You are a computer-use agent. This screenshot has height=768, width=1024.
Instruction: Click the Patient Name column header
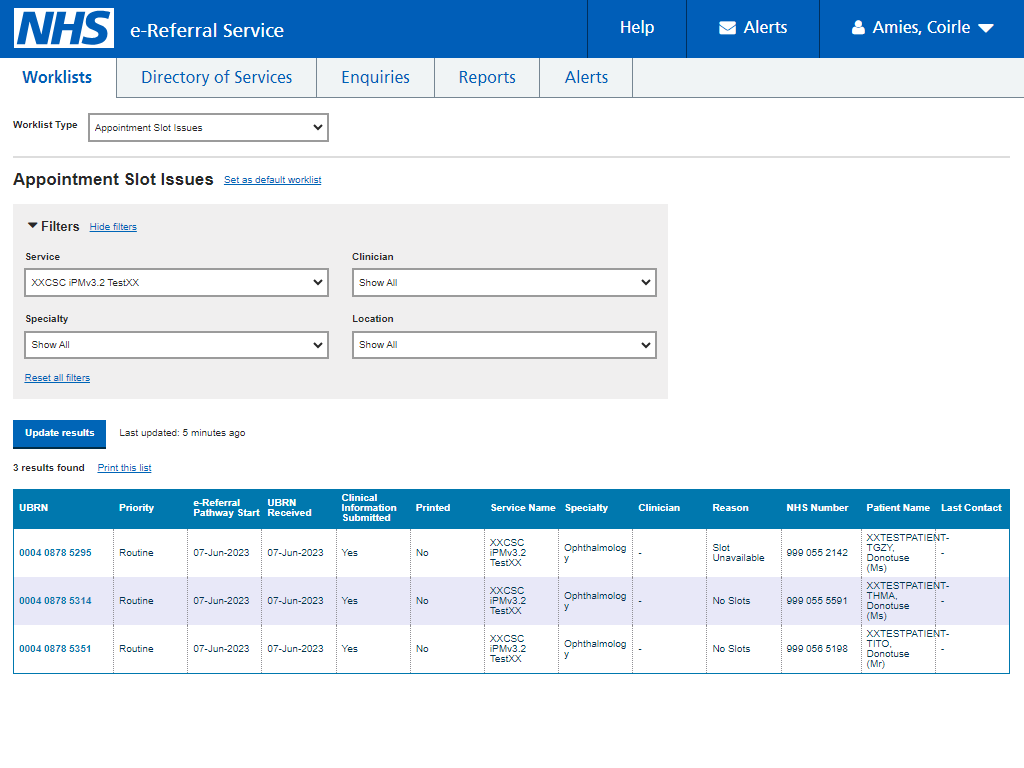[x=898, y=508]
